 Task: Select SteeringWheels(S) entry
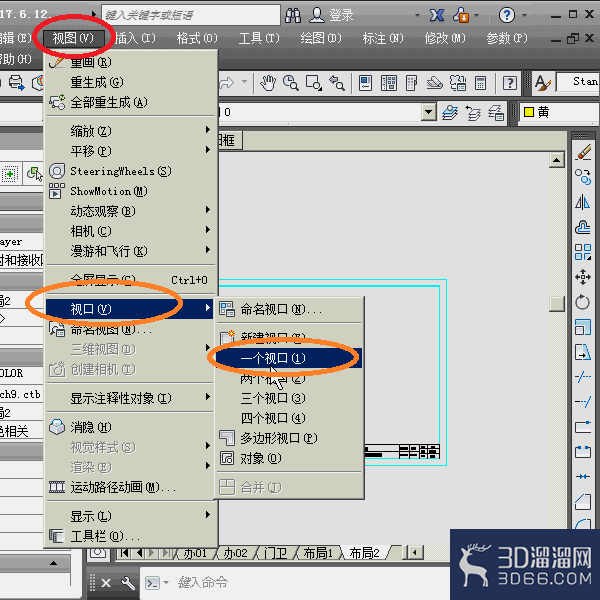[x=130, y=171]
